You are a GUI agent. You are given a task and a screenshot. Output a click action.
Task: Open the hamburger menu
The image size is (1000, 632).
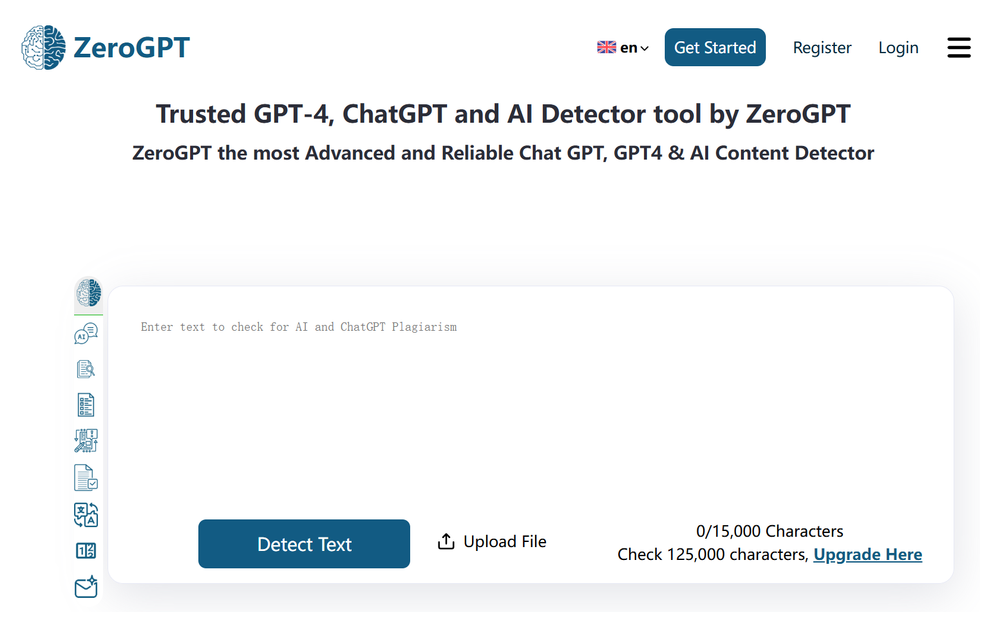pos(959,48)
